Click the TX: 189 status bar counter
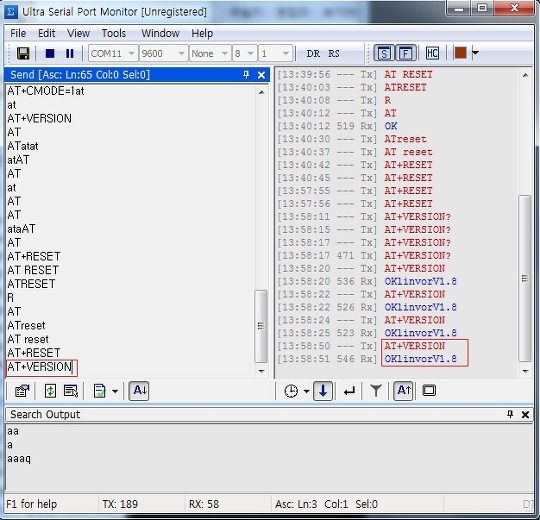The image size is (540, 520). click(120, 504)
